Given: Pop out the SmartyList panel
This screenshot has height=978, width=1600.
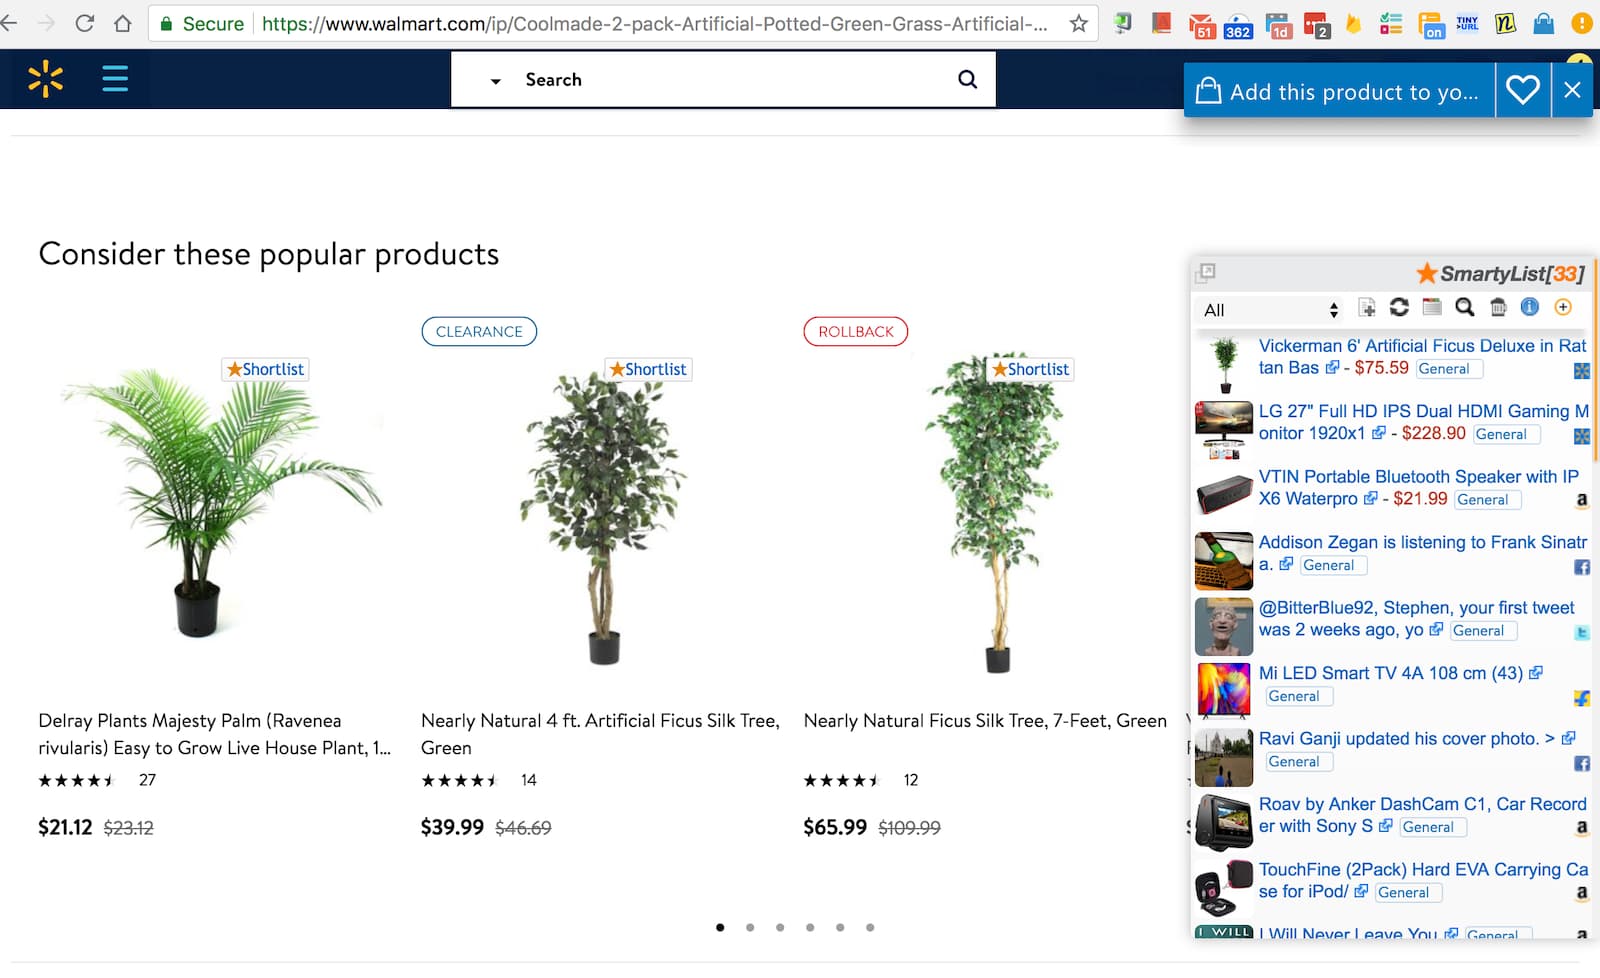Looking at the screenshot, I should (x=1206, y=272).
